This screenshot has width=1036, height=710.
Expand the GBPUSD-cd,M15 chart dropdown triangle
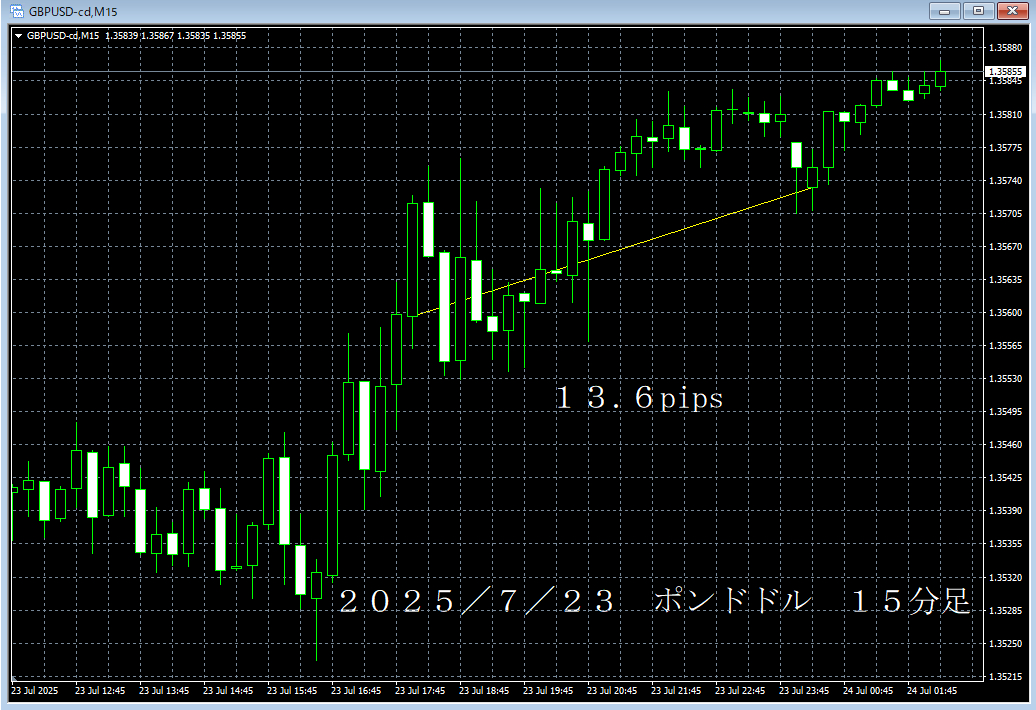click(18, 36)
